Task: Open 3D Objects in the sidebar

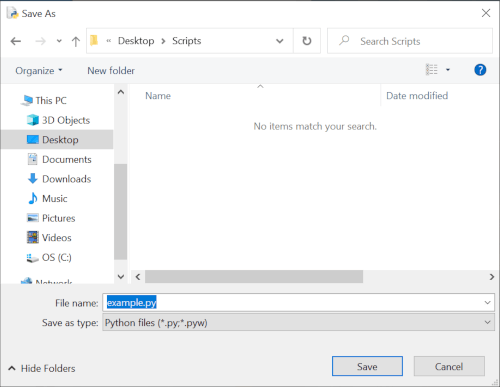Action: 66,120
